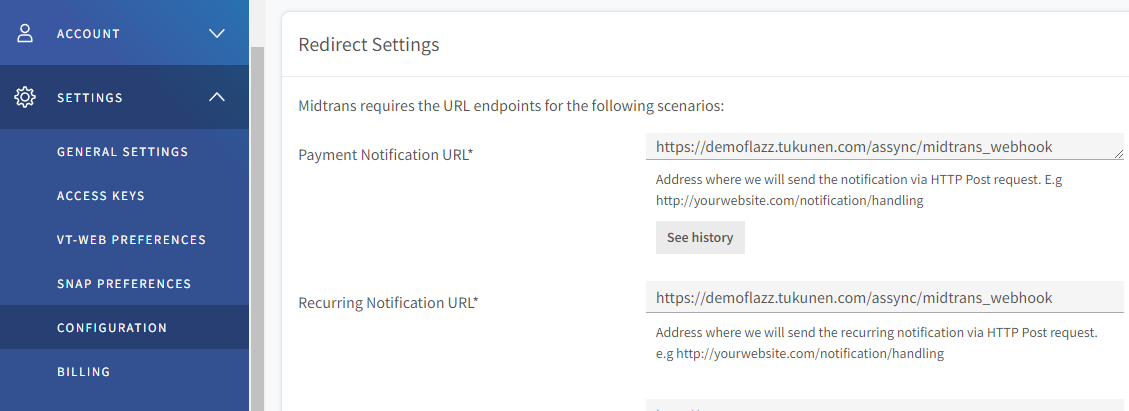
Task: Click the Recurring Notification URL label
Action: [388, 303]
